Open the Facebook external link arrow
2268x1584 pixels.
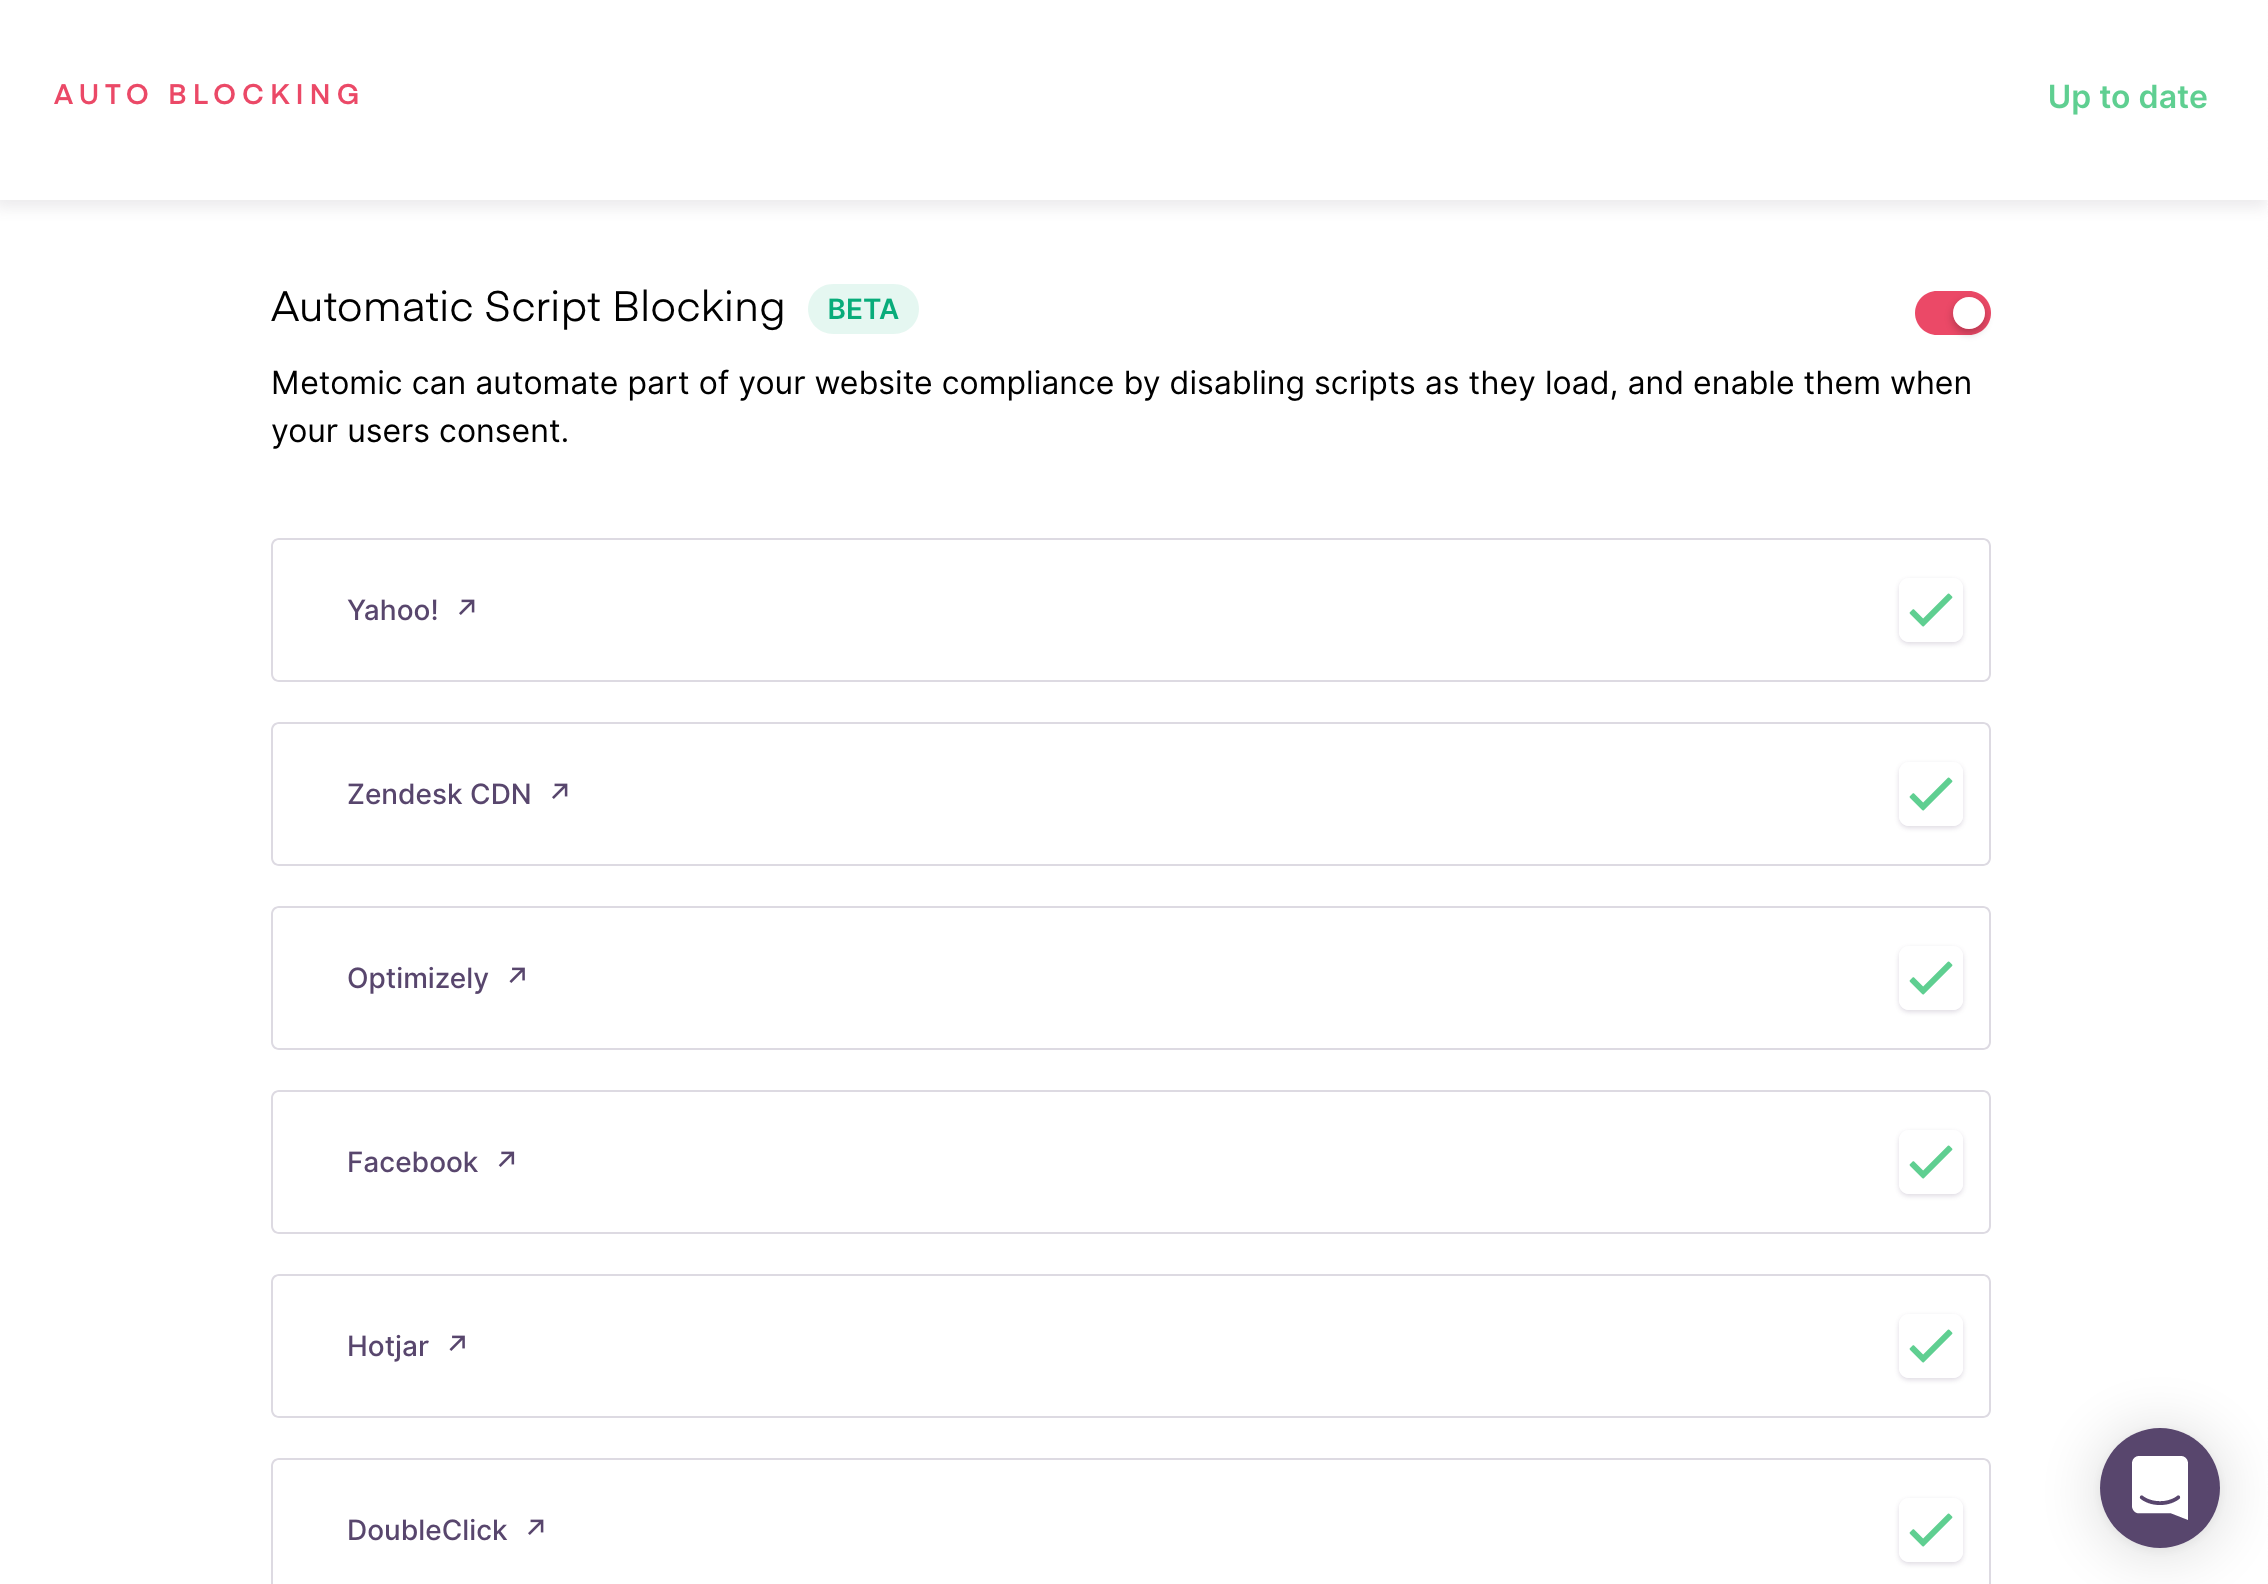click(507, 1159)
